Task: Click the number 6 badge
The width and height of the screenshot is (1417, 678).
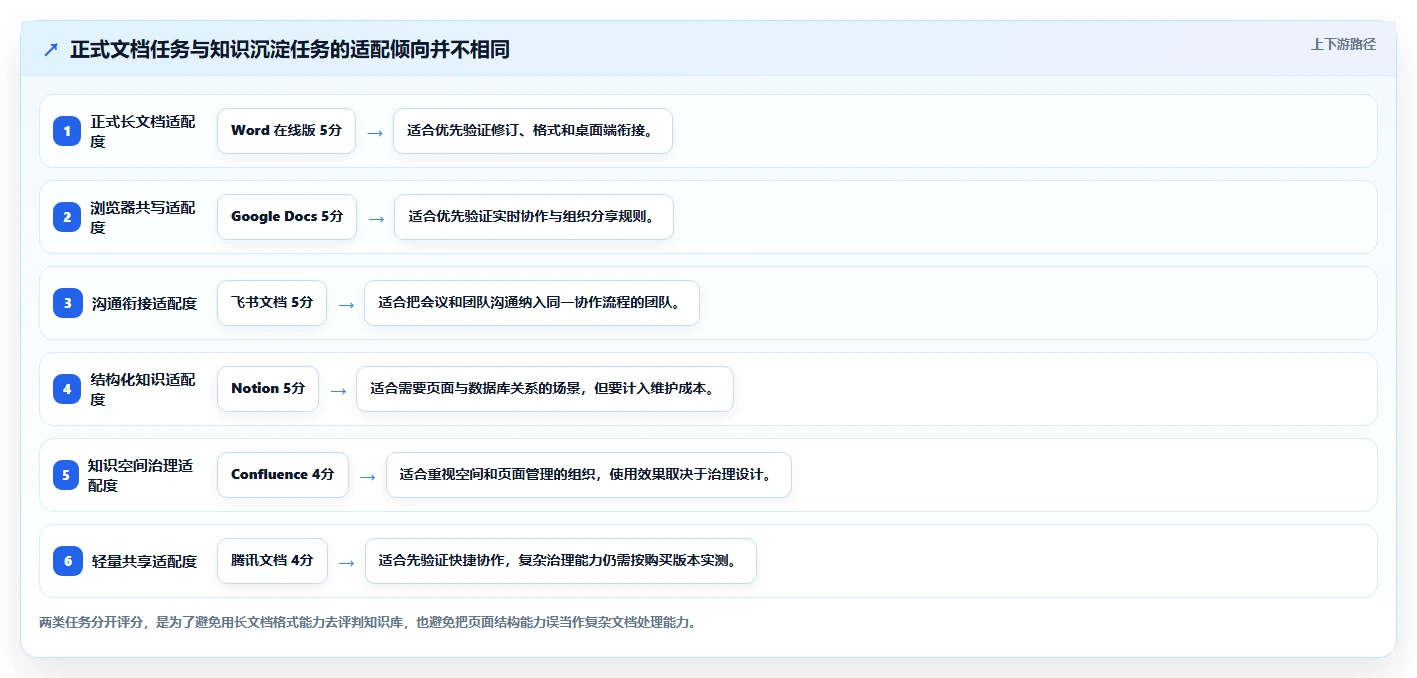Action: click(67, 561)
